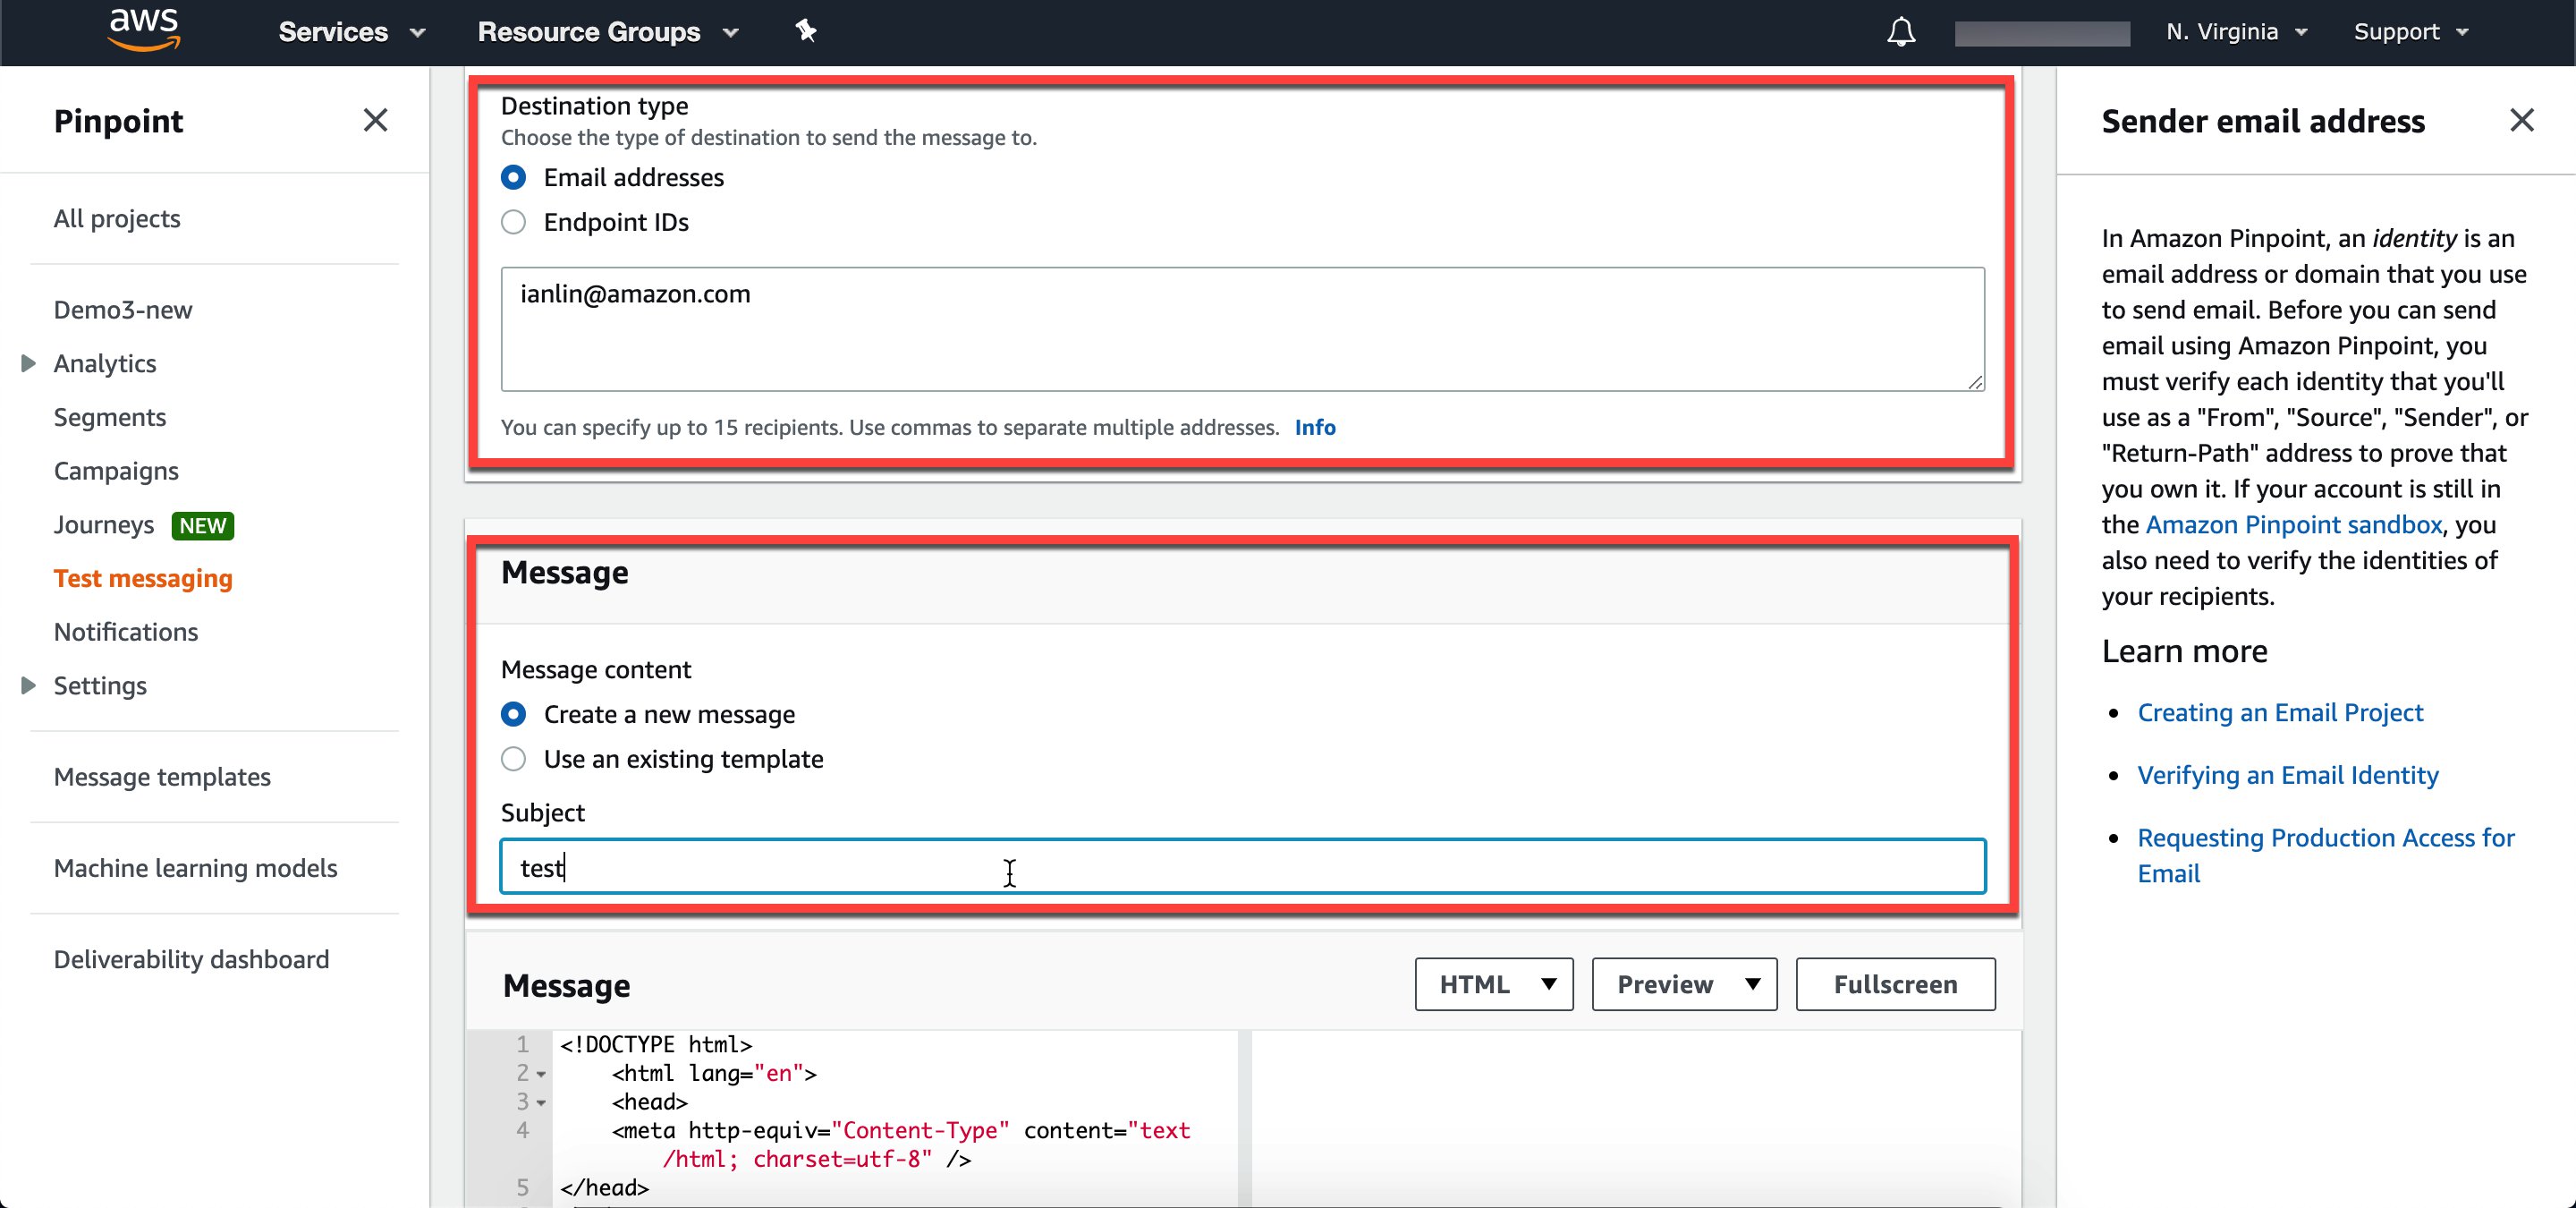Click the textarea corner grip handle
Screen dimensions: 2576x1208
point(1975,381)
